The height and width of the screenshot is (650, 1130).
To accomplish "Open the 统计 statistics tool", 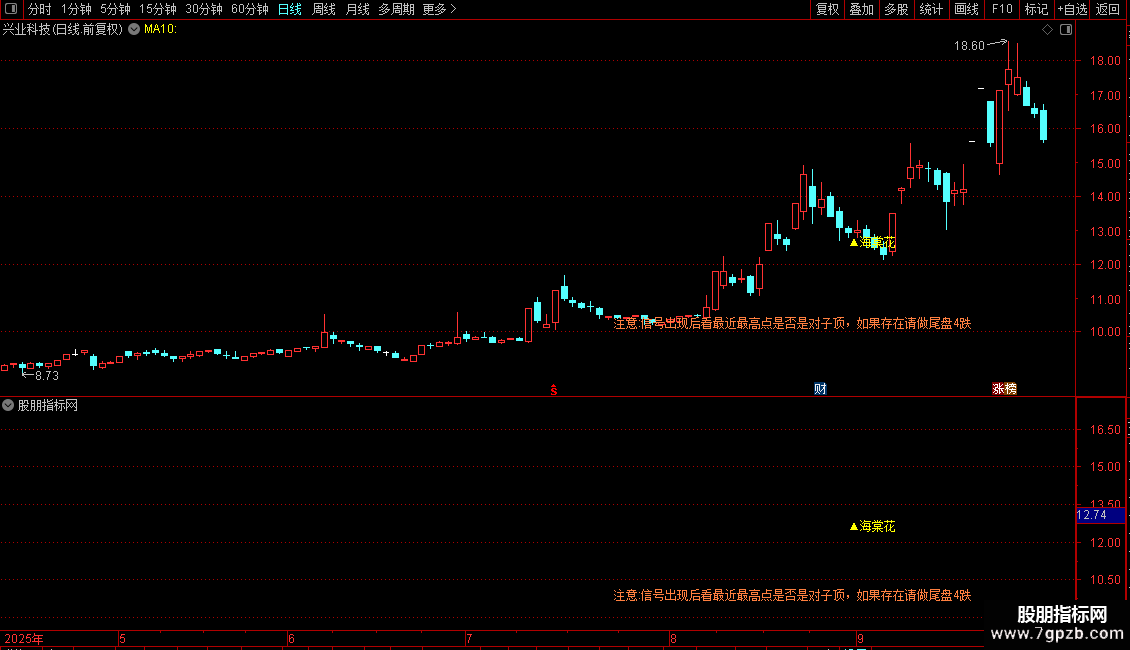I will (x=931, y=9).
